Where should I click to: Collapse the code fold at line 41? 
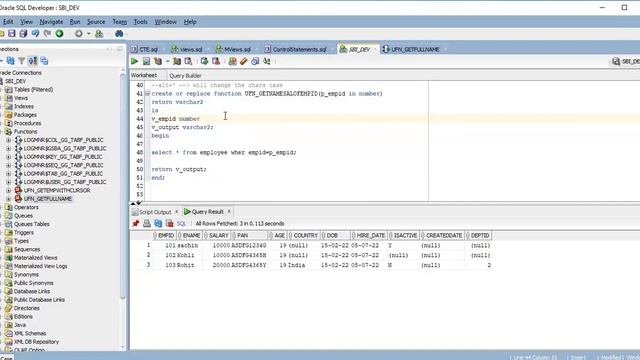click(147, 93)
